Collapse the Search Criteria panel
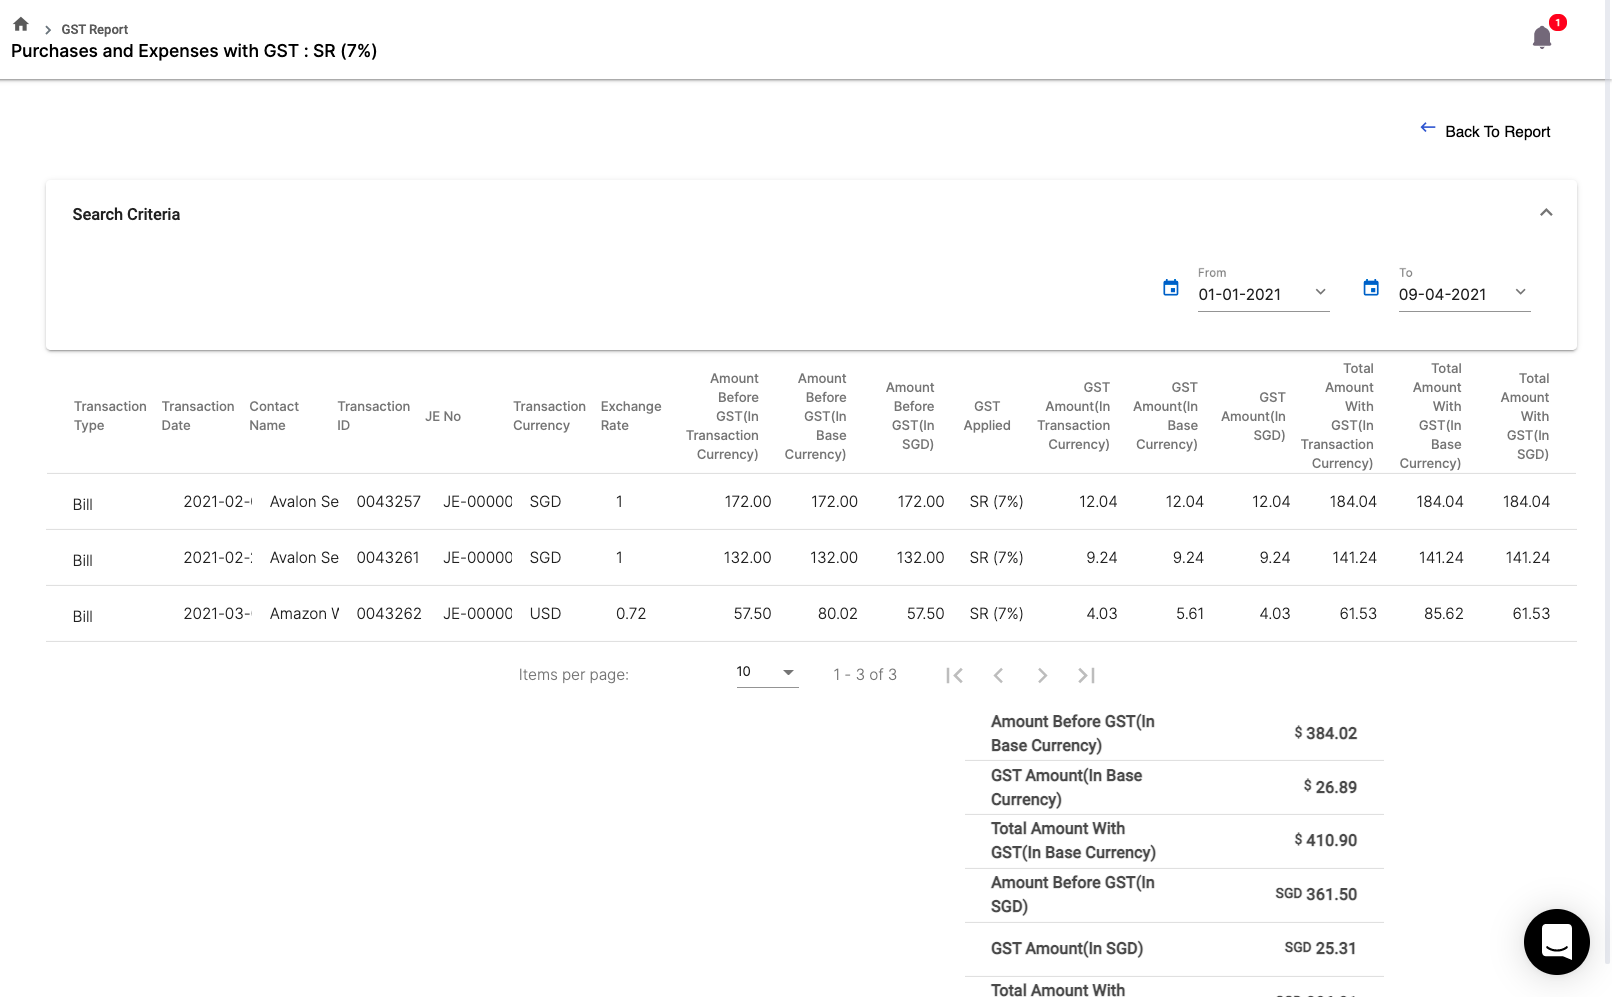1612x997 pixels. 1546,213
